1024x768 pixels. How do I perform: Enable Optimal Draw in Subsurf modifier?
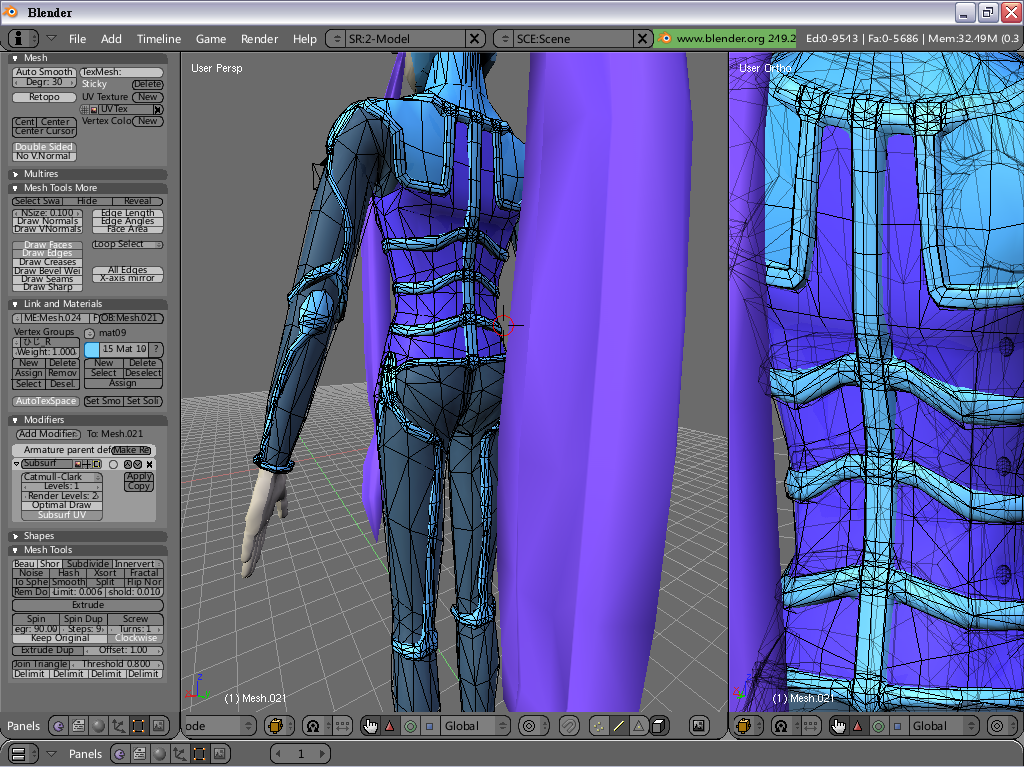pos(62,505)
